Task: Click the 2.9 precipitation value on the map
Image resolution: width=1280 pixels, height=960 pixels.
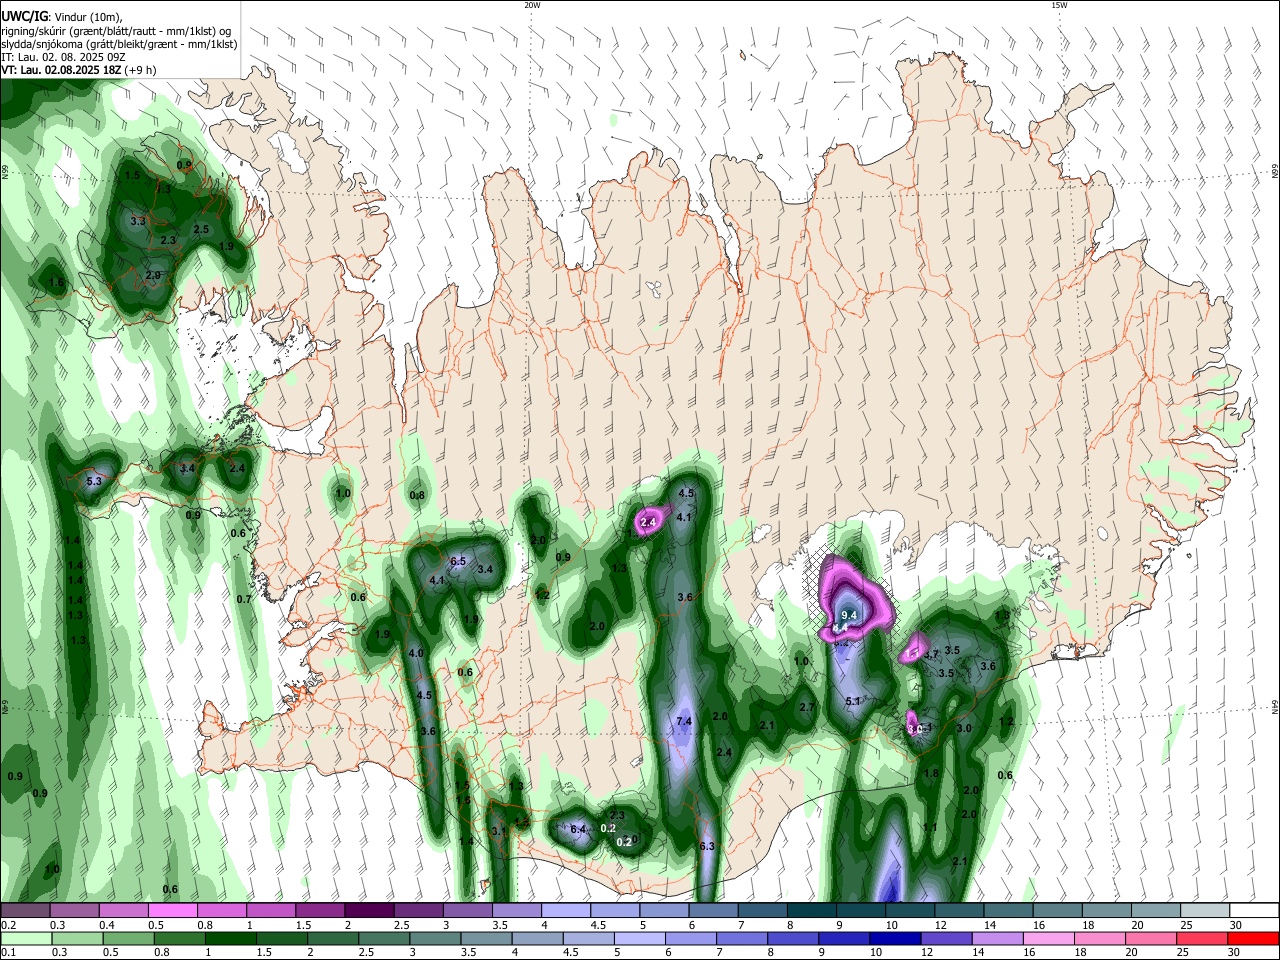Action: (x=153, y=275)
